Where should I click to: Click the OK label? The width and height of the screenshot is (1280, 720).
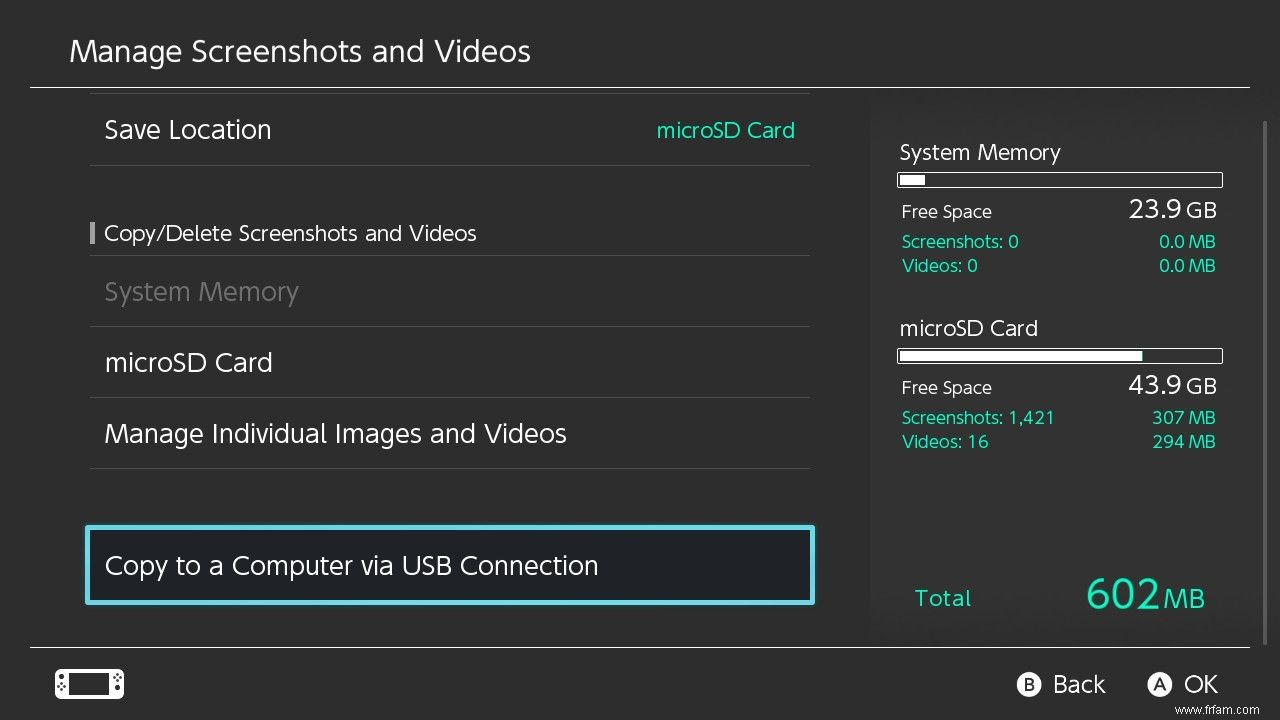[1201, 685]
